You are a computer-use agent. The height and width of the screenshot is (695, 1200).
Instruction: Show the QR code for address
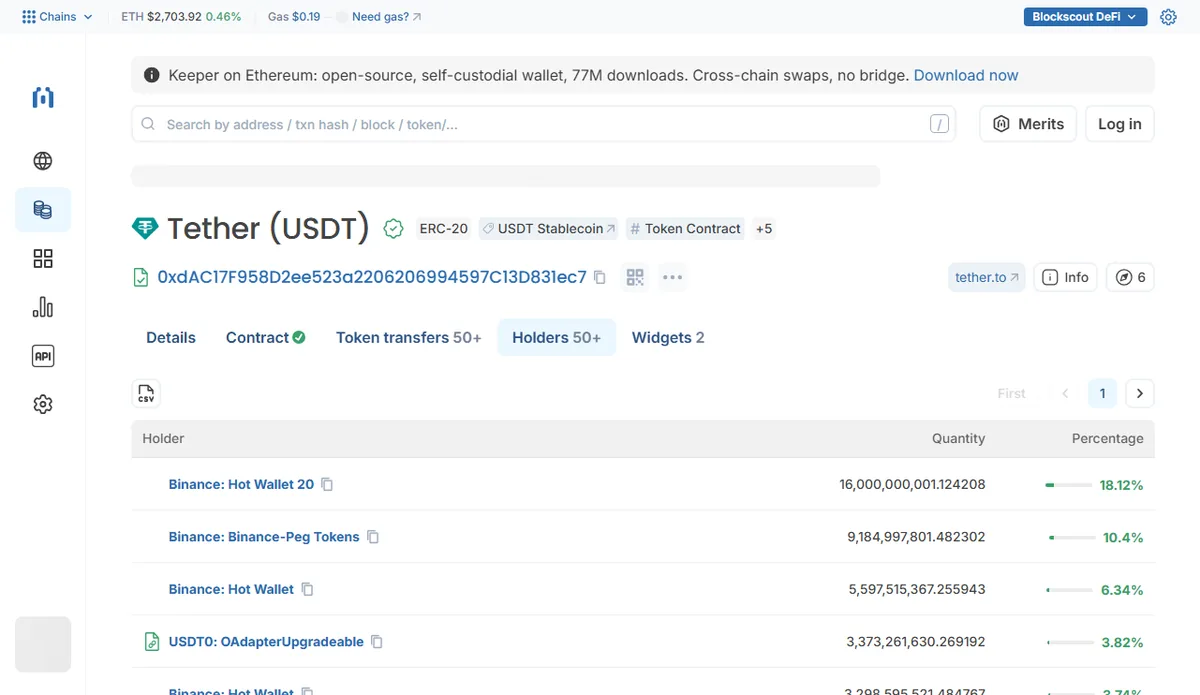[x=635, y=277]
